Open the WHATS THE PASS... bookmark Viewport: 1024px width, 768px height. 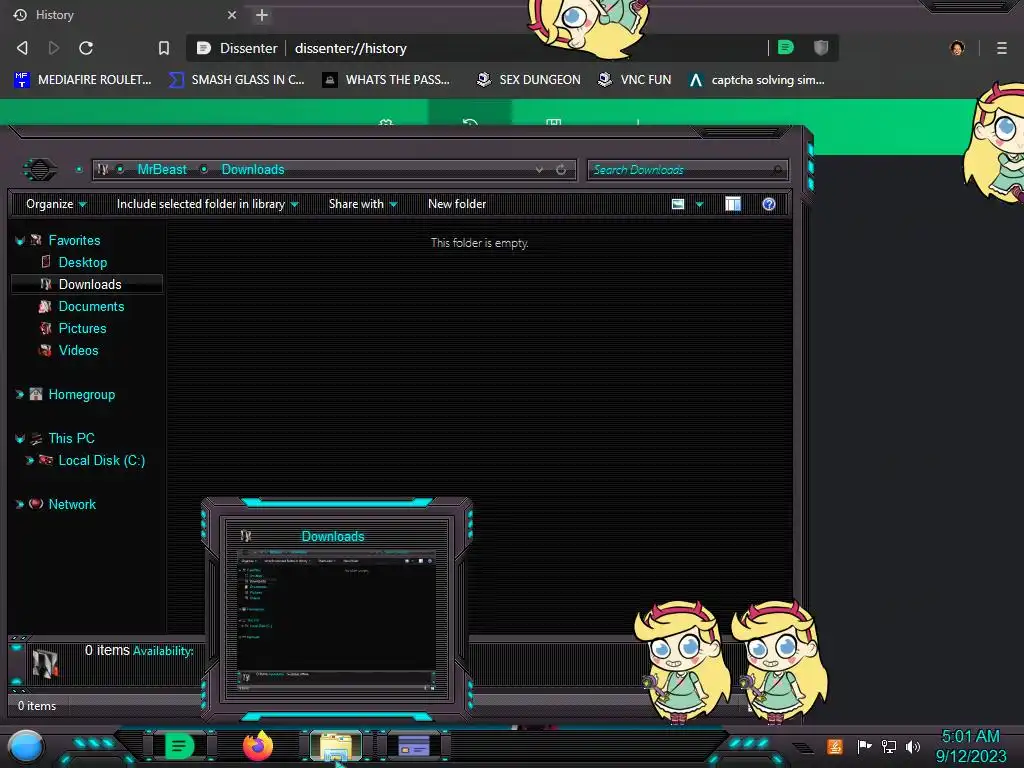coord(387,80)
